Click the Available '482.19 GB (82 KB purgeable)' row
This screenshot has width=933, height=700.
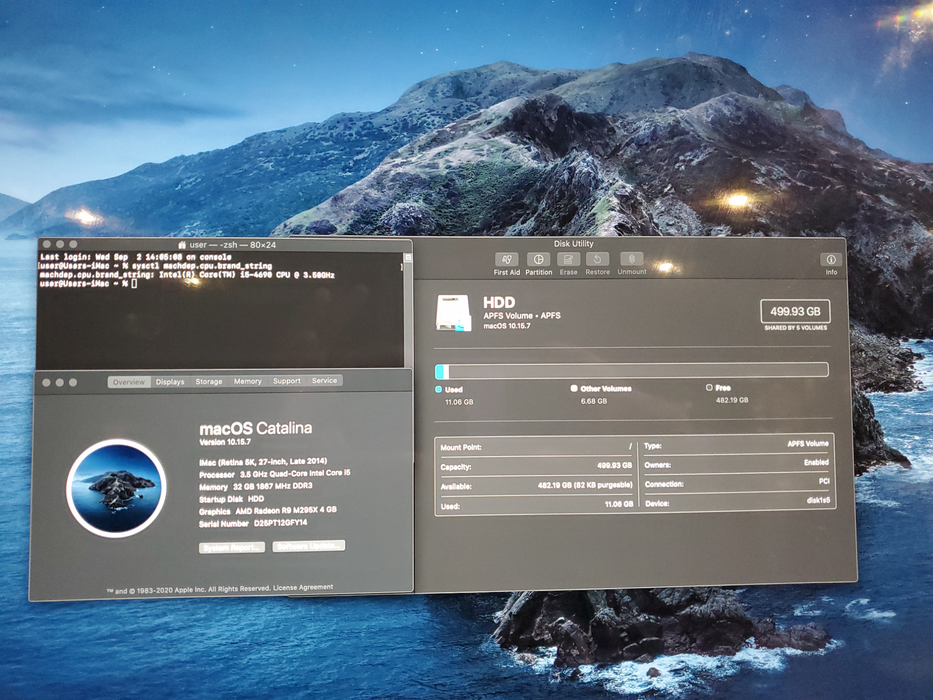point(536,486)
